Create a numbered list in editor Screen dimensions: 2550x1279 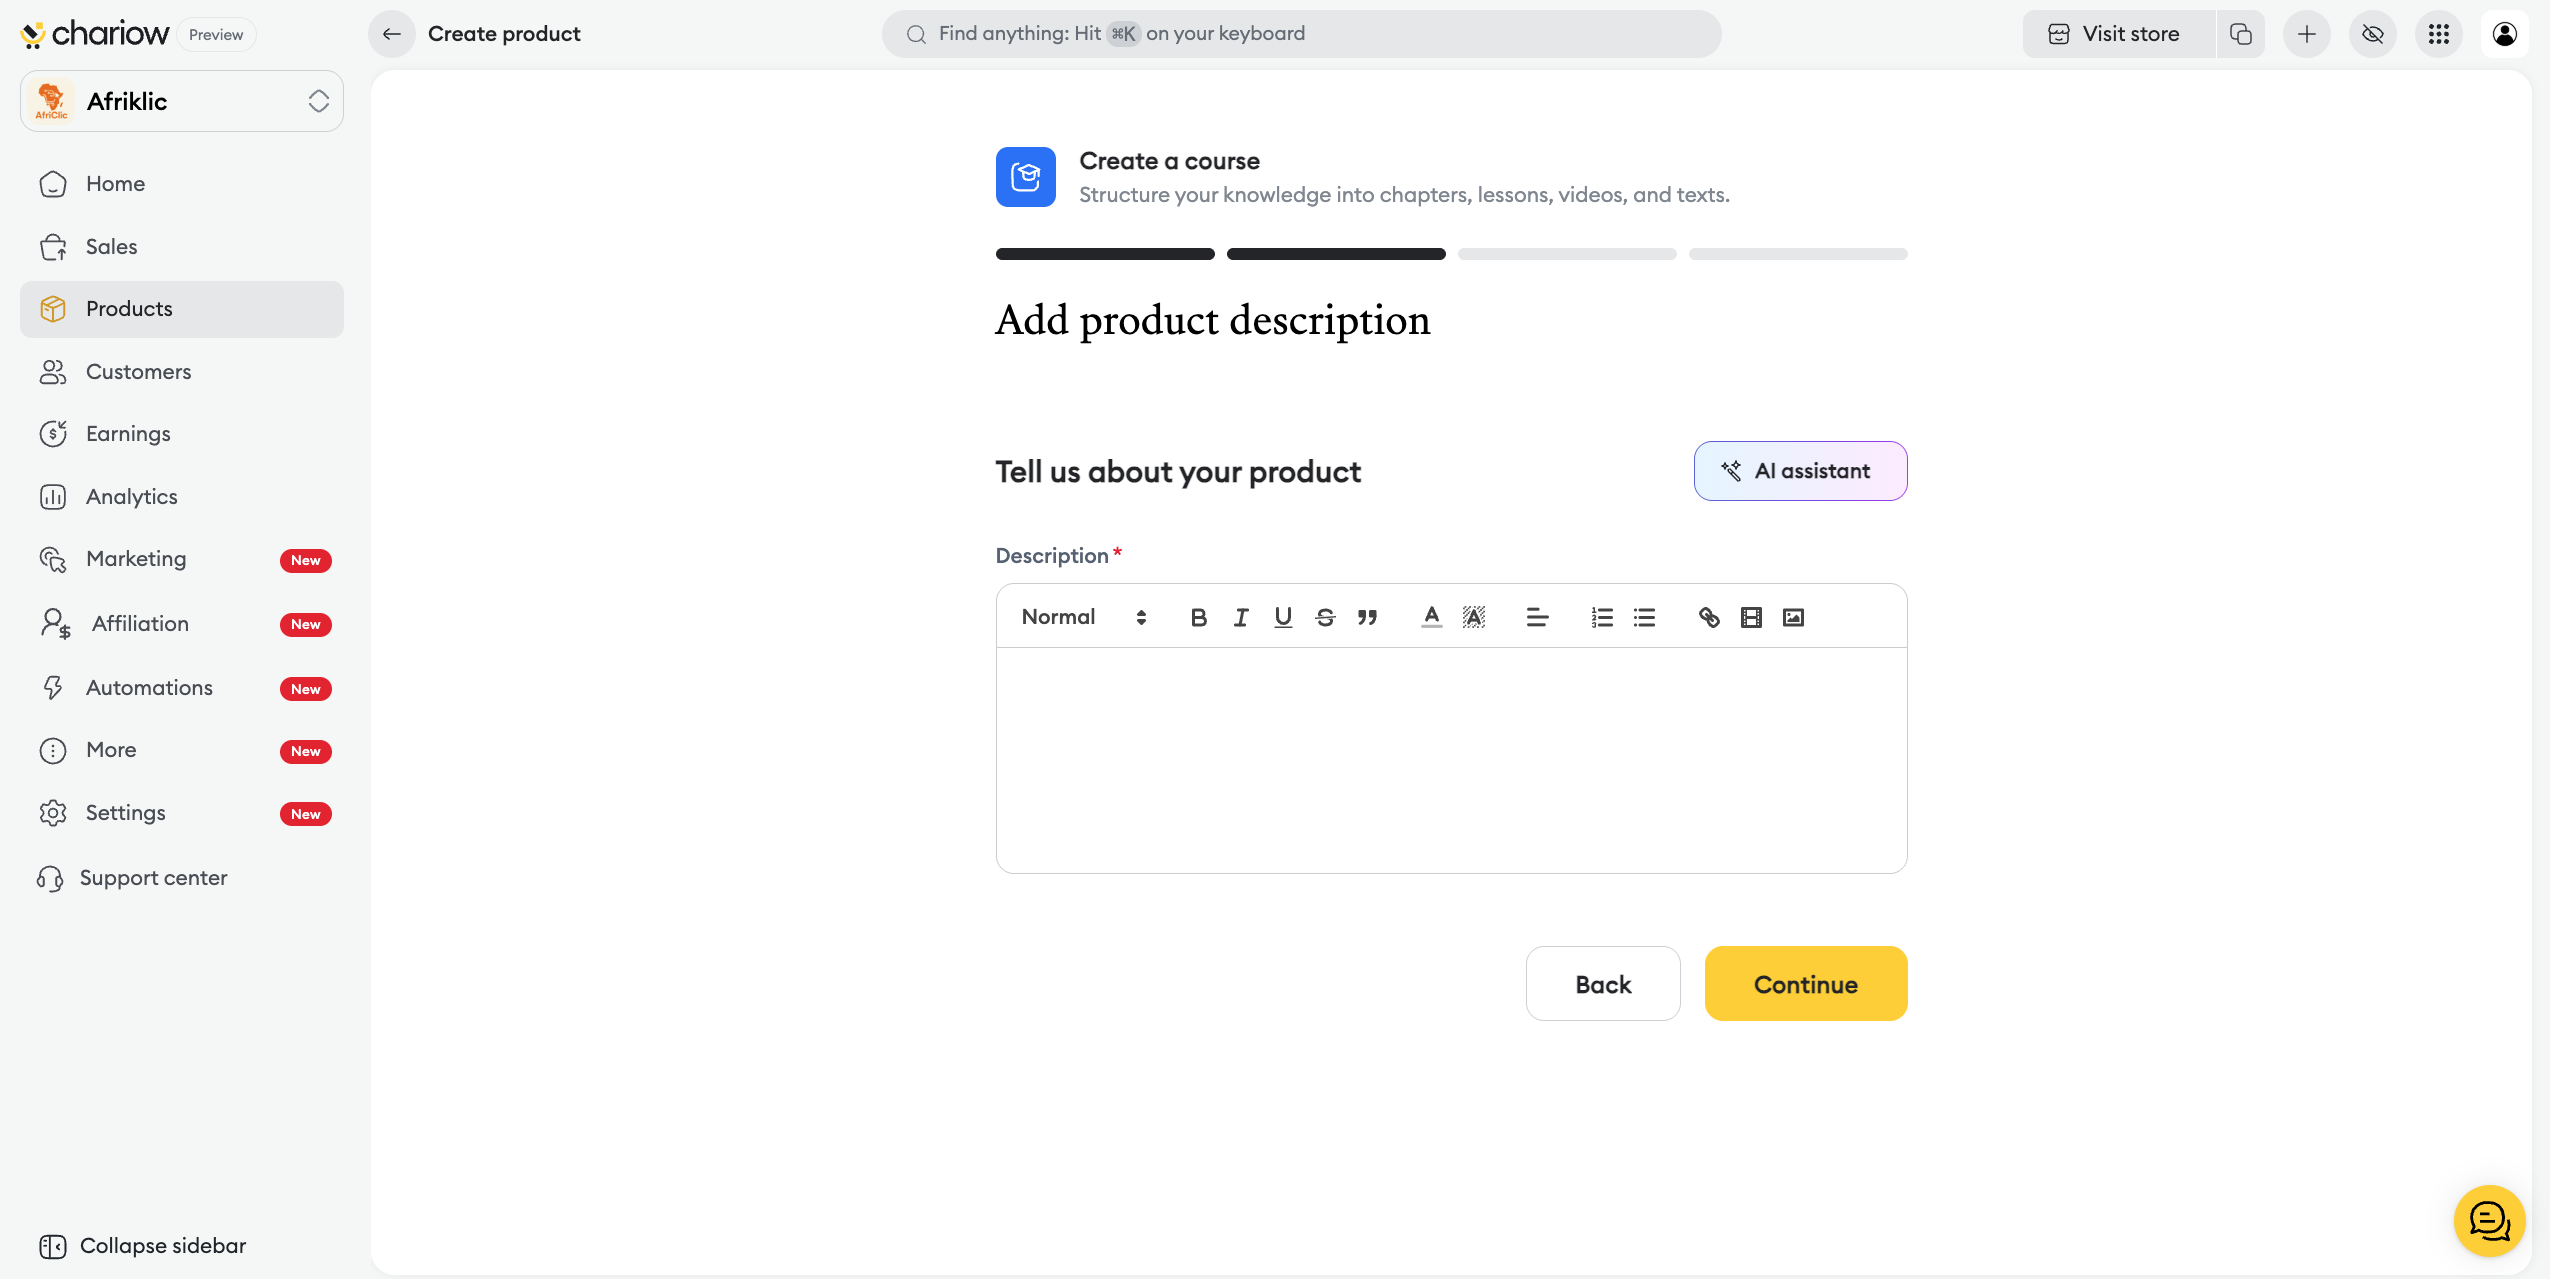pos(1602,617)
